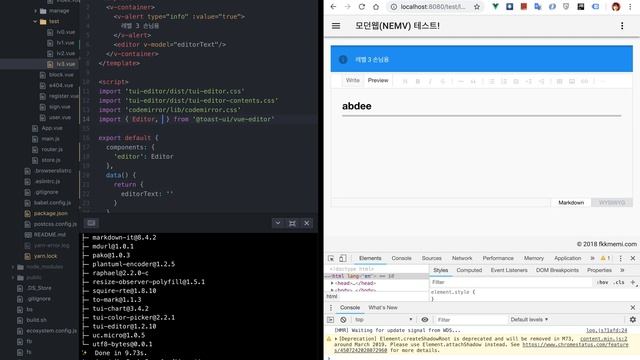Open lv2.vue in the file tree
640x360 pixels.
tap(65, 53)
